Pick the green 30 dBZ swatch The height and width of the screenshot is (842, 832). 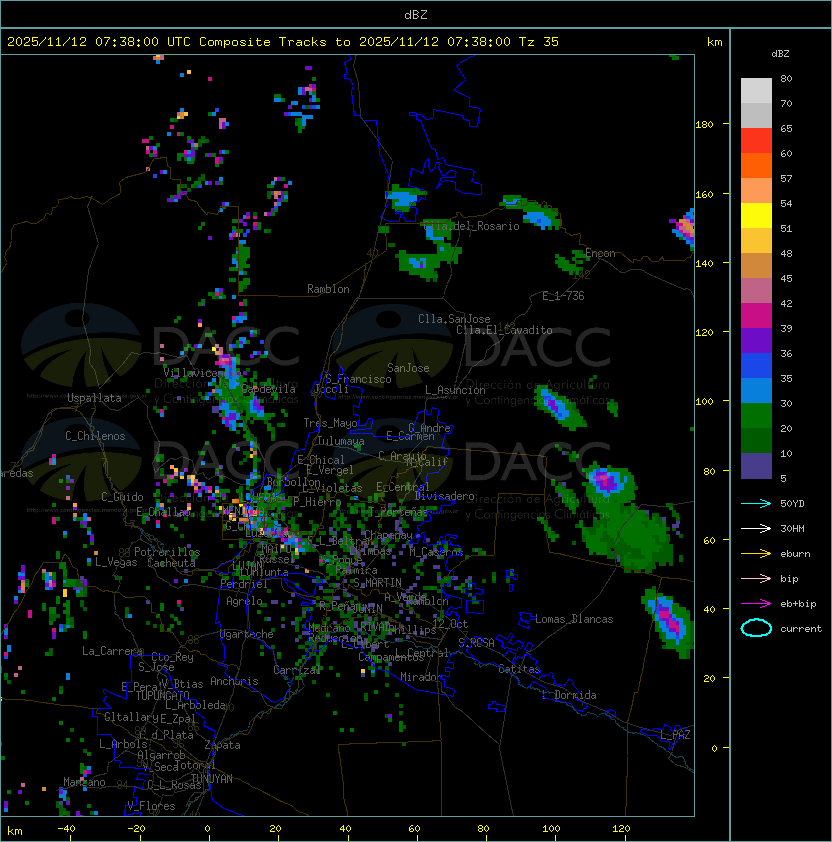tap(756, 416)
